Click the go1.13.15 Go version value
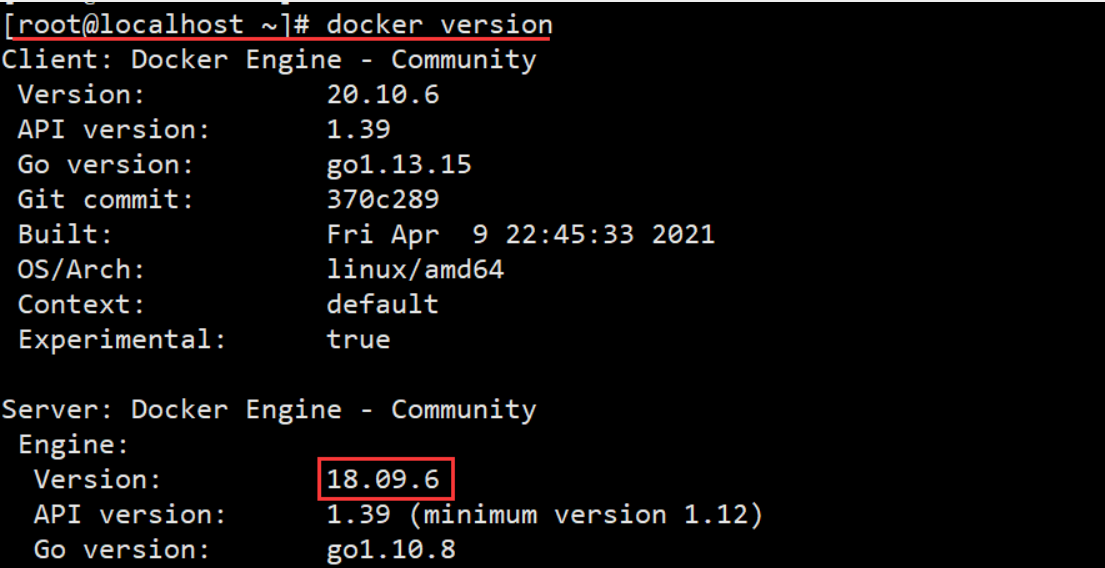The width and height of the screenshot is (1105, 568). tap(399, 165)
